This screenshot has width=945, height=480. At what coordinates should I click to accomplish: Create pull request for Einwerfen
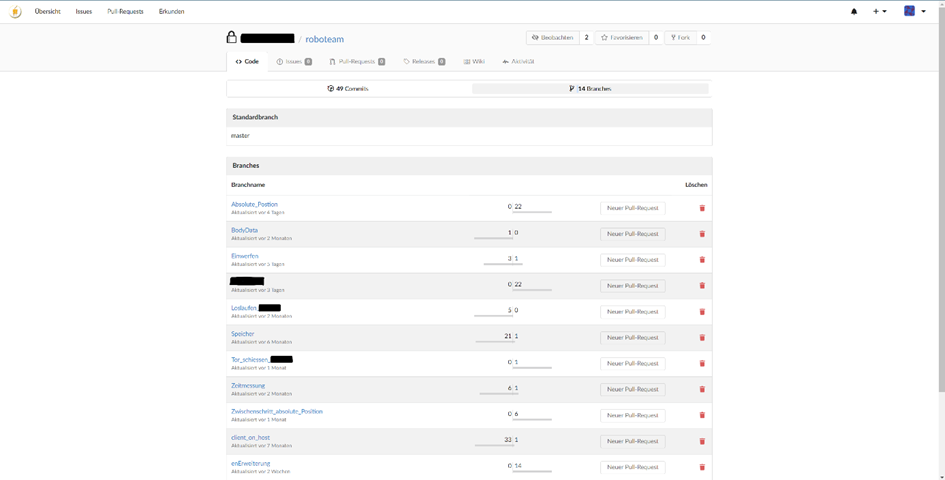coord(633,260)
